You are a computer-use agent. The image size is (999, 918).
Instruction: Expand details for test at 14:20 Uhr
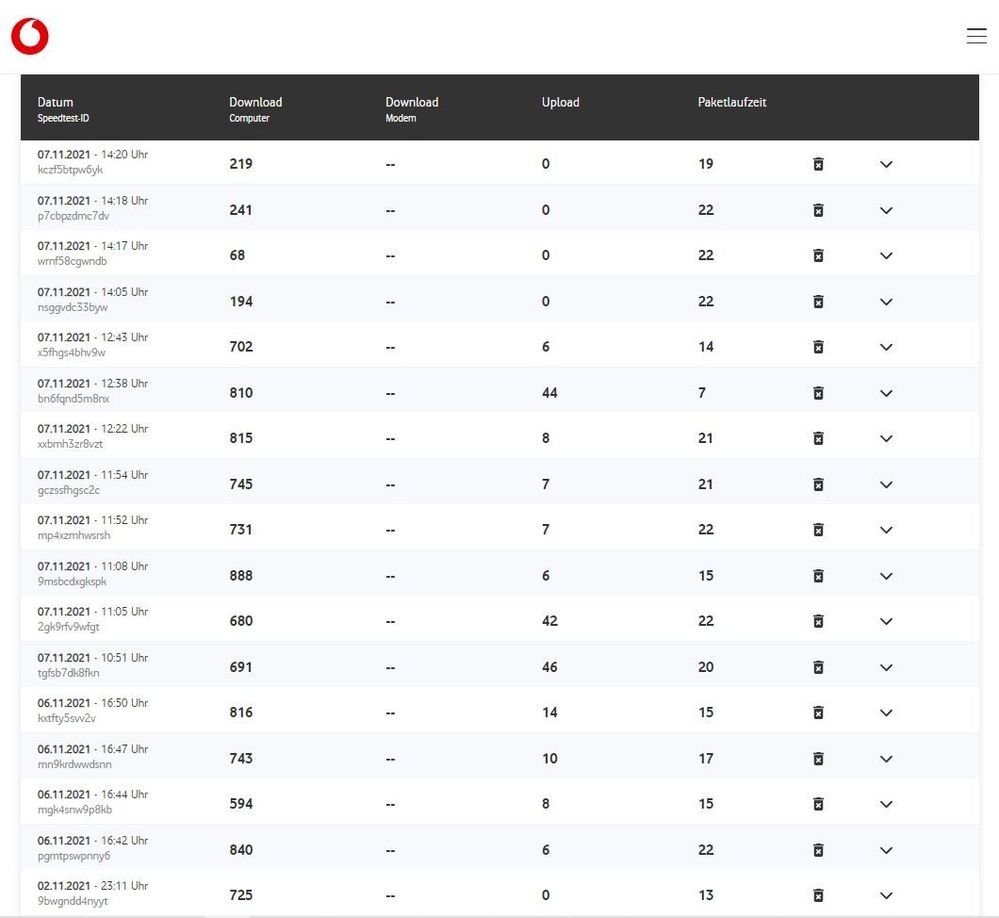coord(886,164)
